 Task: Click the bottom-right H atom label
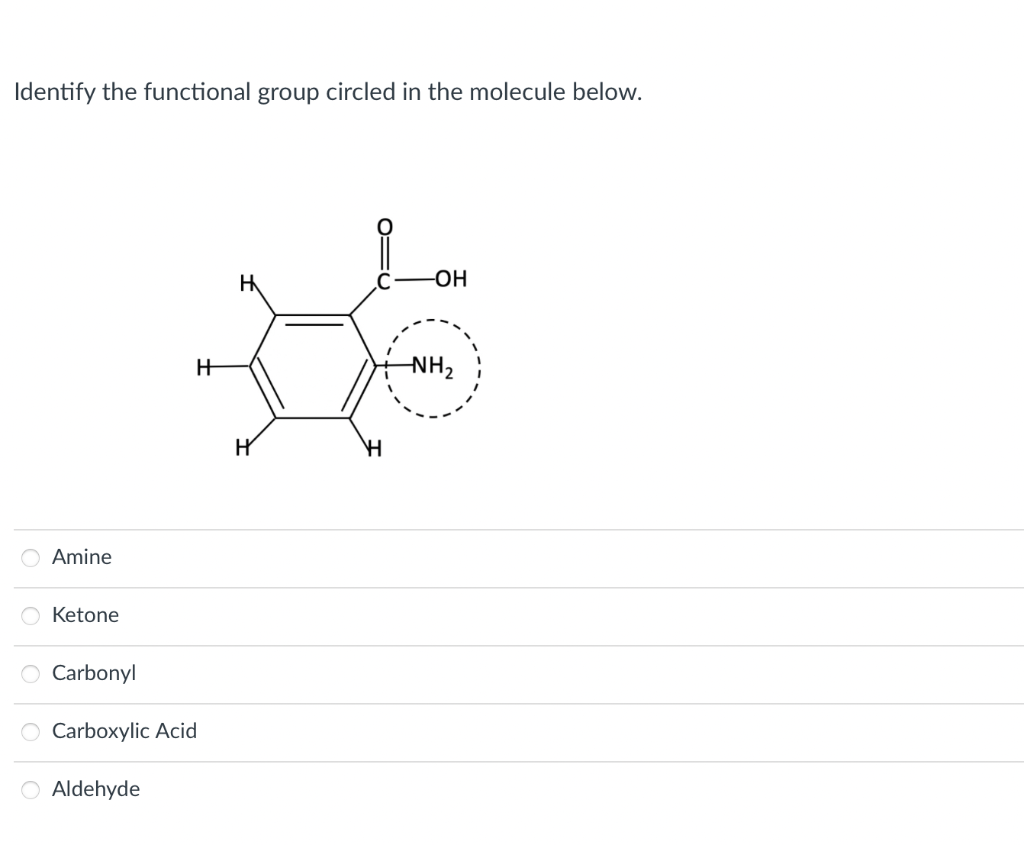click(x=372, y=447)
